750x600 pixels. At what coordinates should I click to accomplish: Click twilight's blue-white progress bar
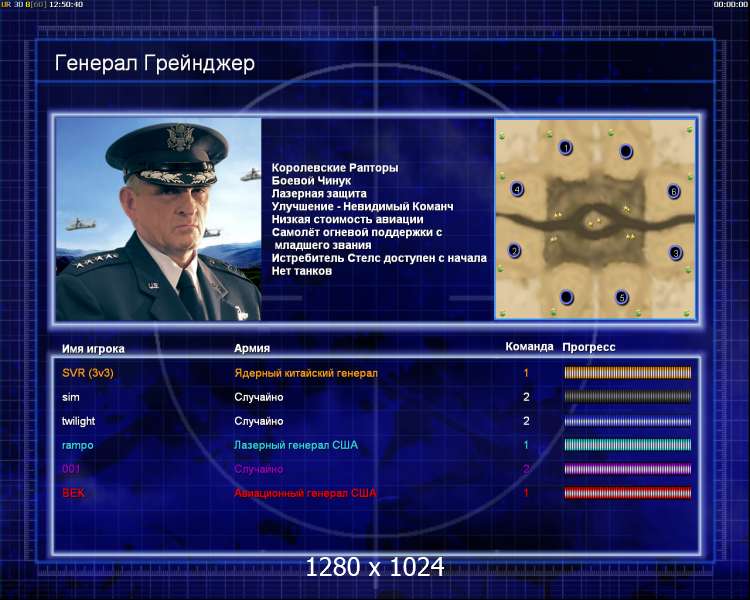[x=628, y=421]
